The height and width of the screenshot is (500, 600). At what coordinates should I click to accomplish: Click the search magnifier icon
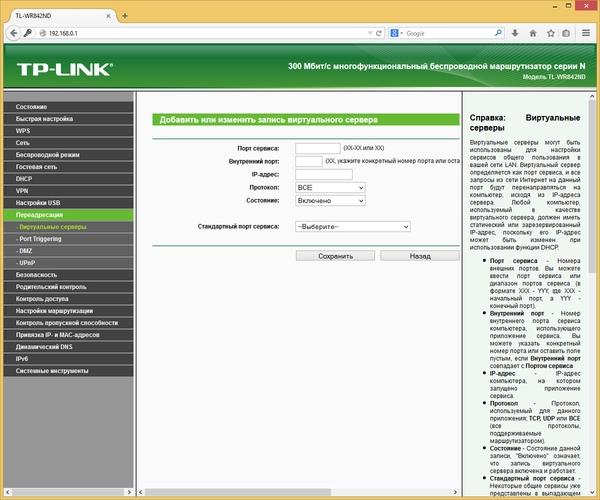(x=498, y=33)
